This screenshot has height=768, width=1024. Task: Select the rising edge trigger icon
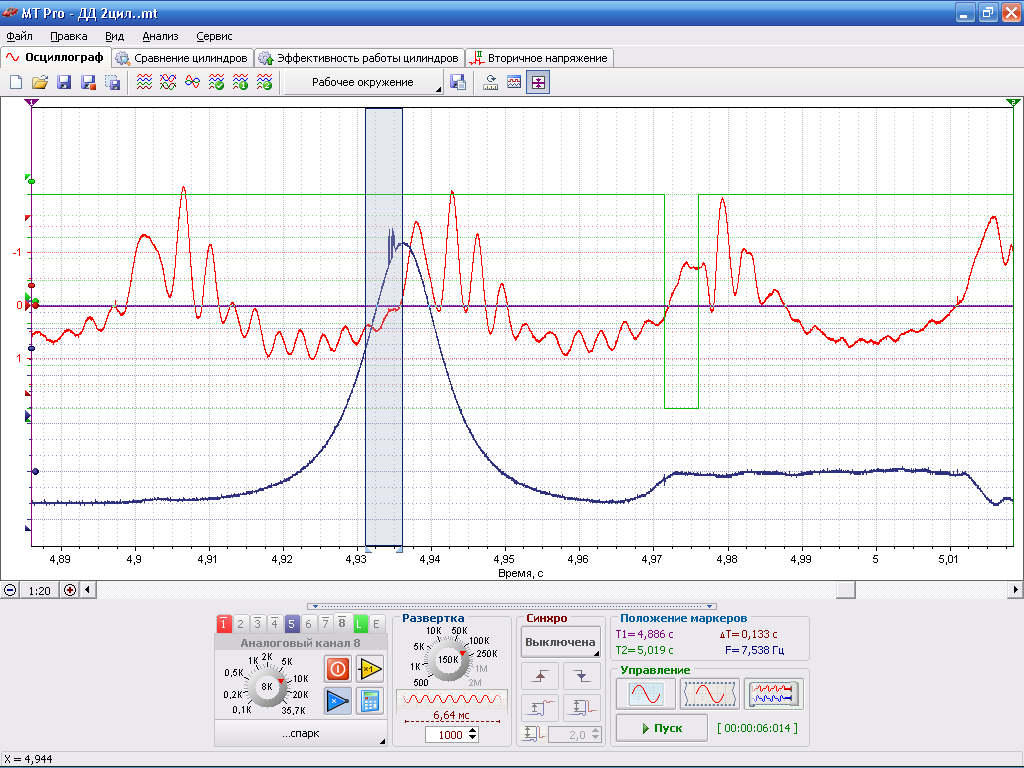[x=539, y=676]
